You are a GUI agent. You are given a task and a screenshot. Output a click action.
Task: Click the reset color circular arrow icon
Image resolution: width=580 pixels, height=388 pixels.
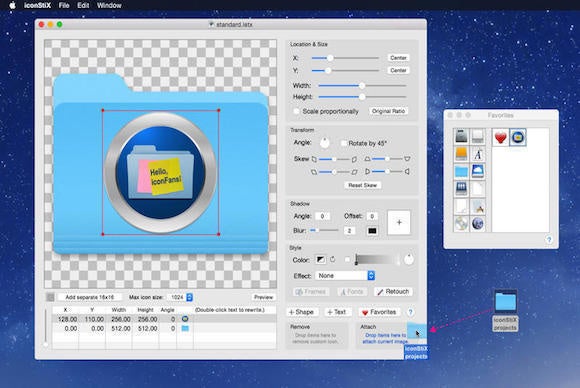(333, 260)
